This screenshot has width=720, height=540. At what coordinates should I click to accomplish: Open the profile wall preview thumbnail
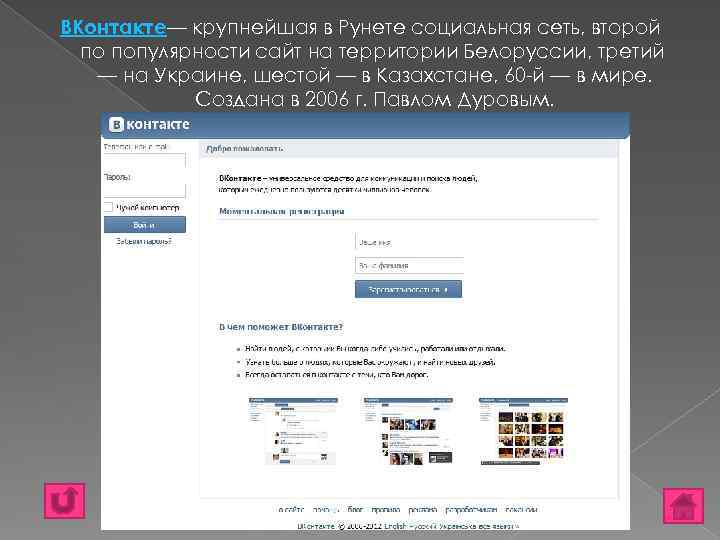pyautogui.click(x=293, y=431)
